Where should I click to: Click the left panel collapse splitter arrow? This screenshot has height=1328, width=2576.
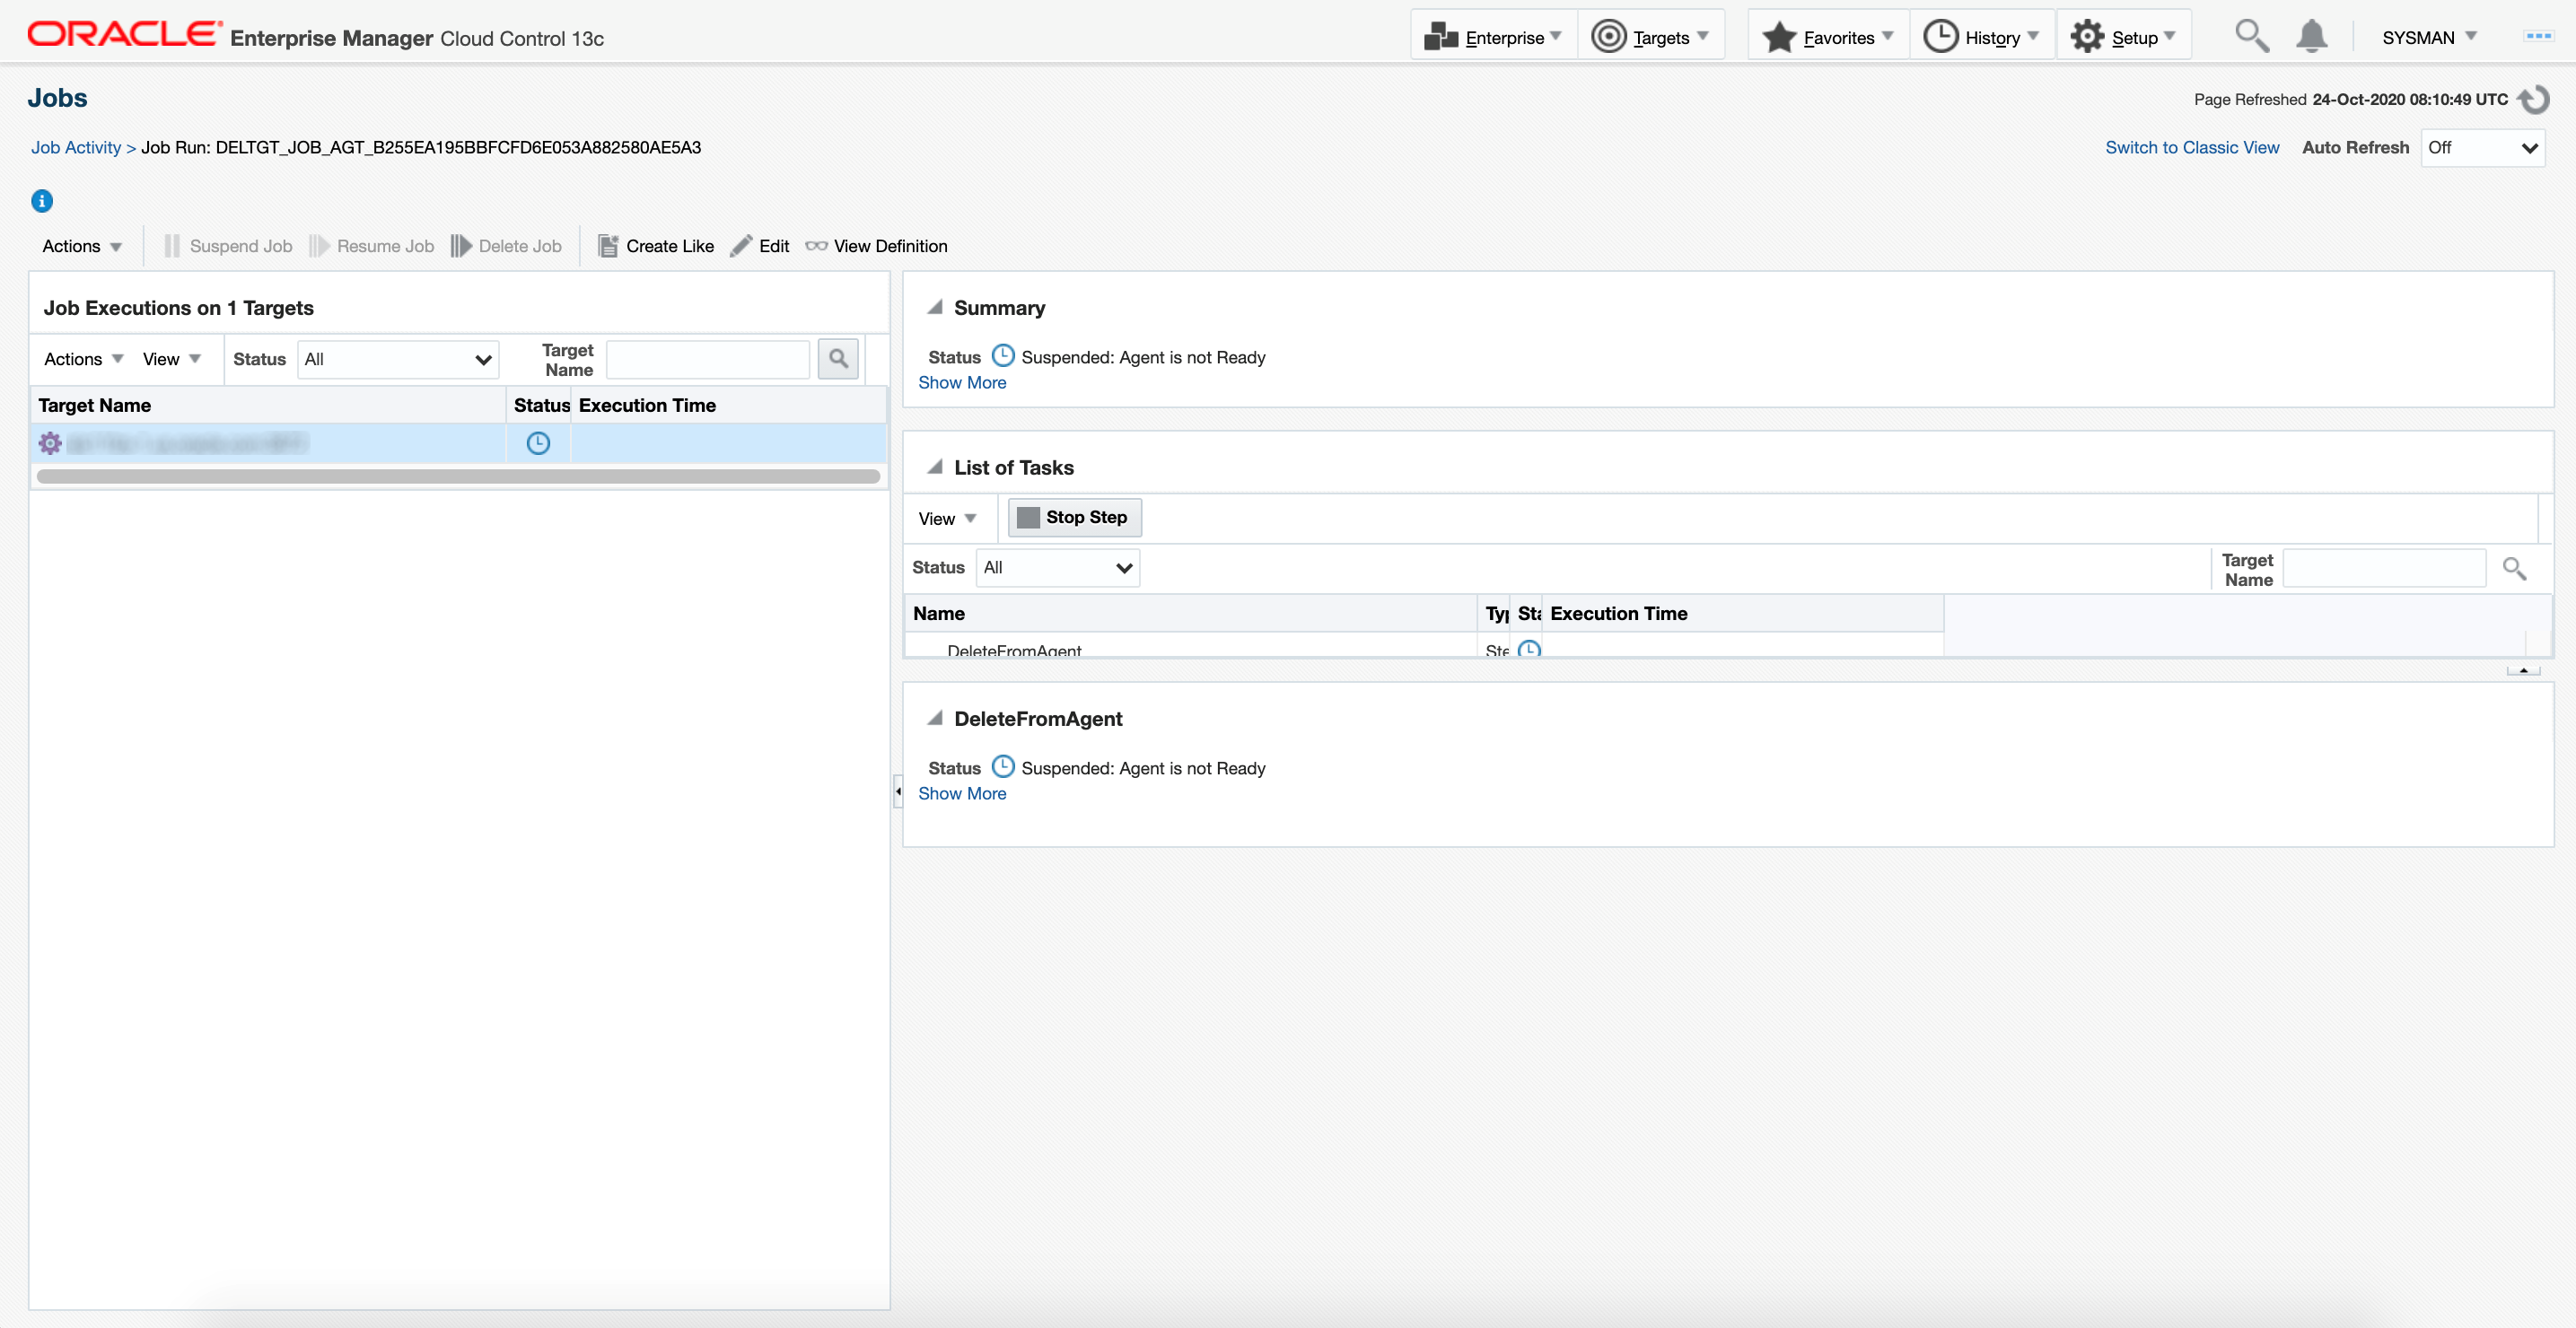[898, 791]
